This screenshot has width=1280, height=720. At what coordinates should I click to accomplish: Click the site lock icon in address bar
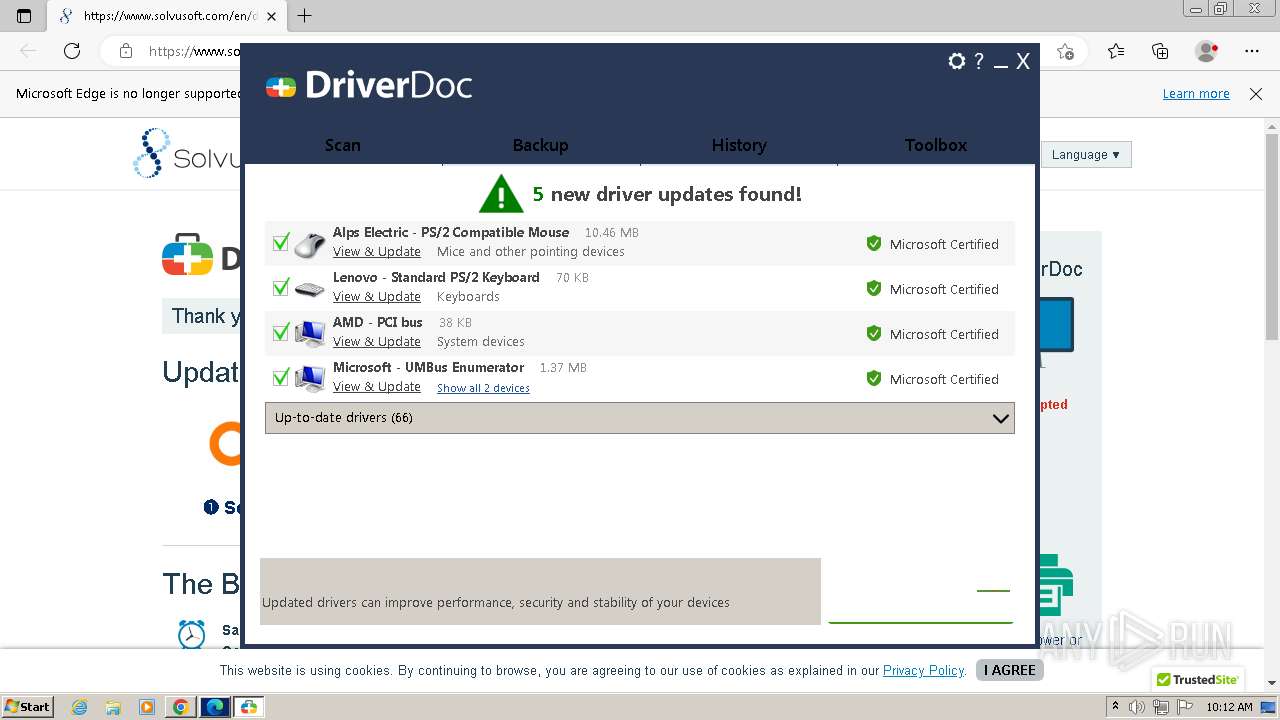click(x=126, y=51)
